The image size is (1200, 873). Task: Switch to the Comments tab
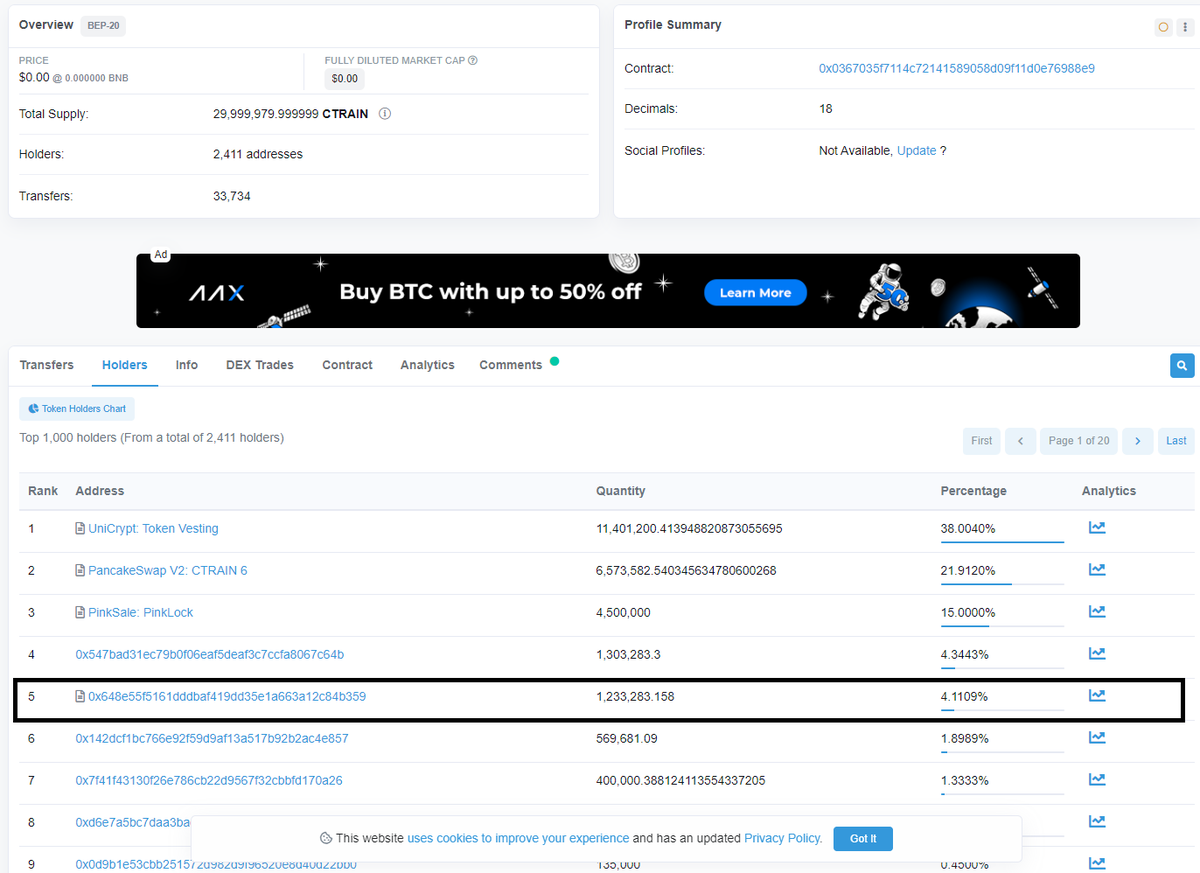[x=511, y=364]
